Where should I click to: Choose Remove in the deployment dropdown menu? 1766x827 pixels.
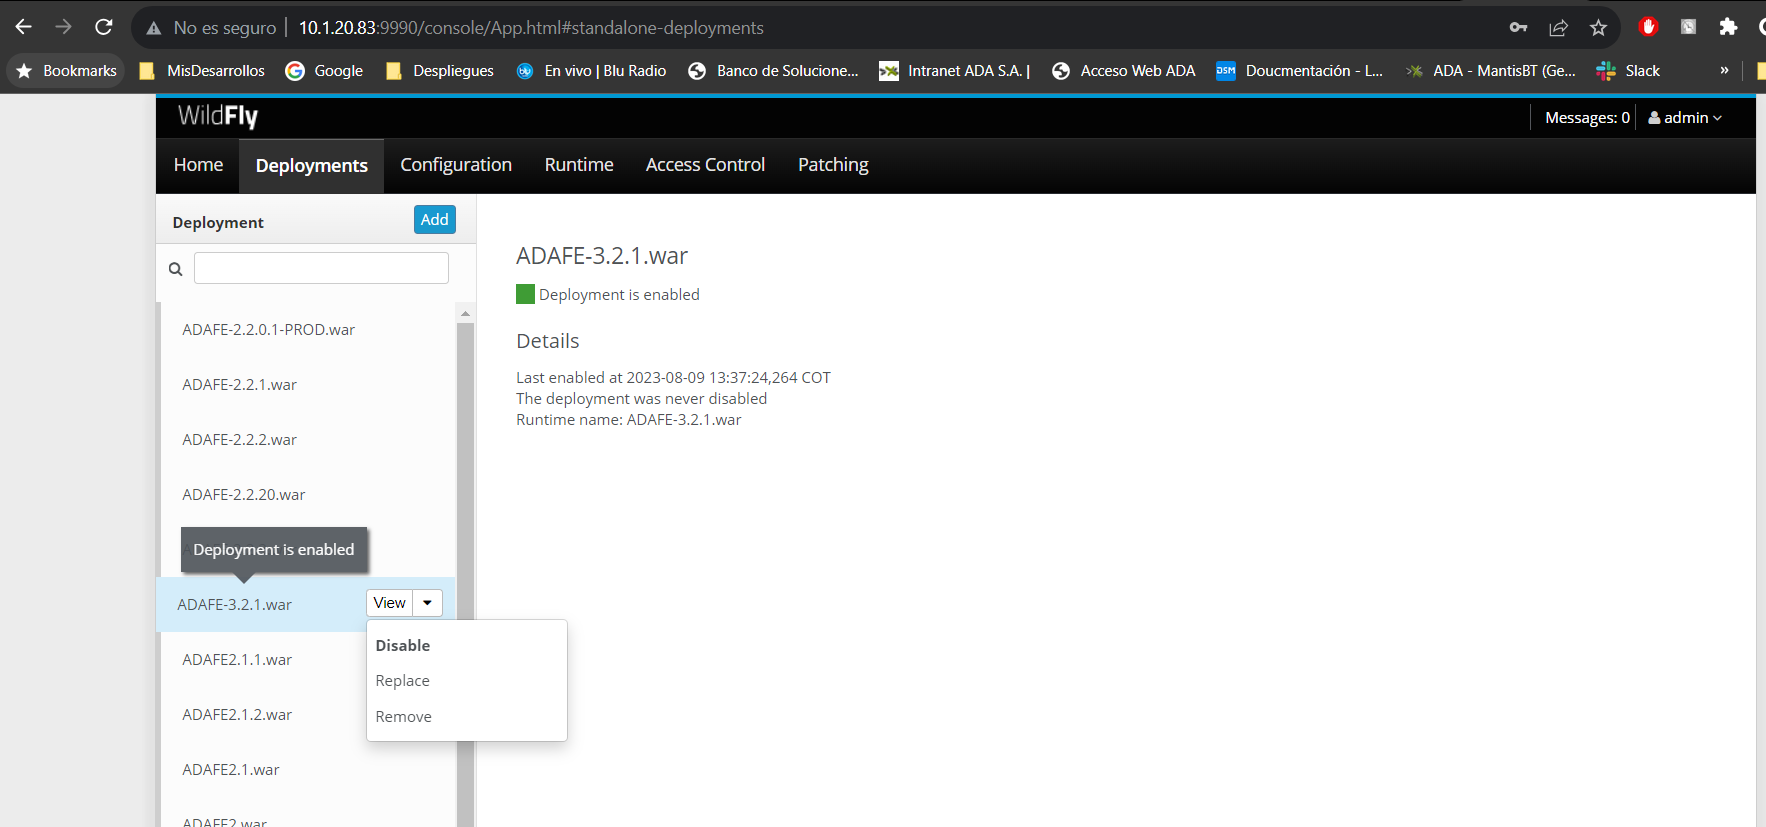click(x=404, y=717)
